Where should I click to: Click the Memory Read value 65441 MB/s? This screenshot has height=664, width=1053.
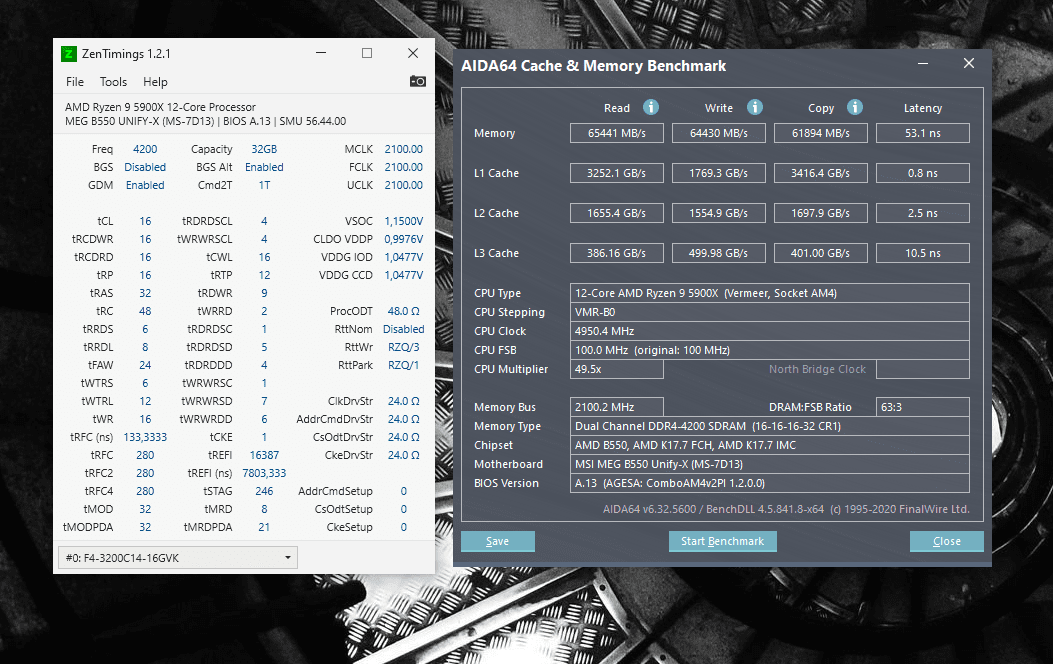pyautogui.click(x=616, y=133)
